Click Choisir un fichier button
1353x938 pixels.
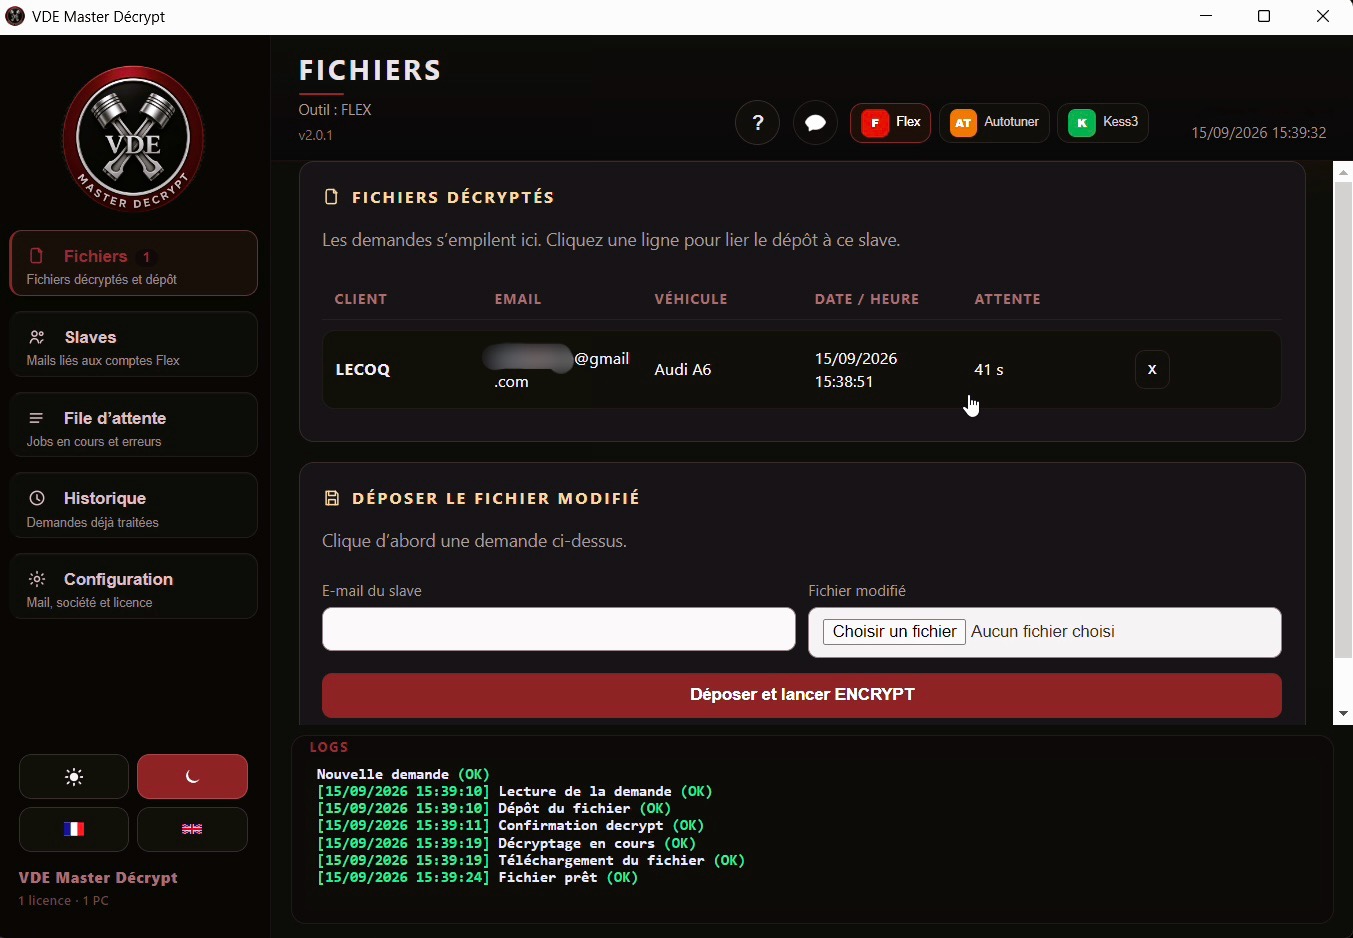click(894, 632)
